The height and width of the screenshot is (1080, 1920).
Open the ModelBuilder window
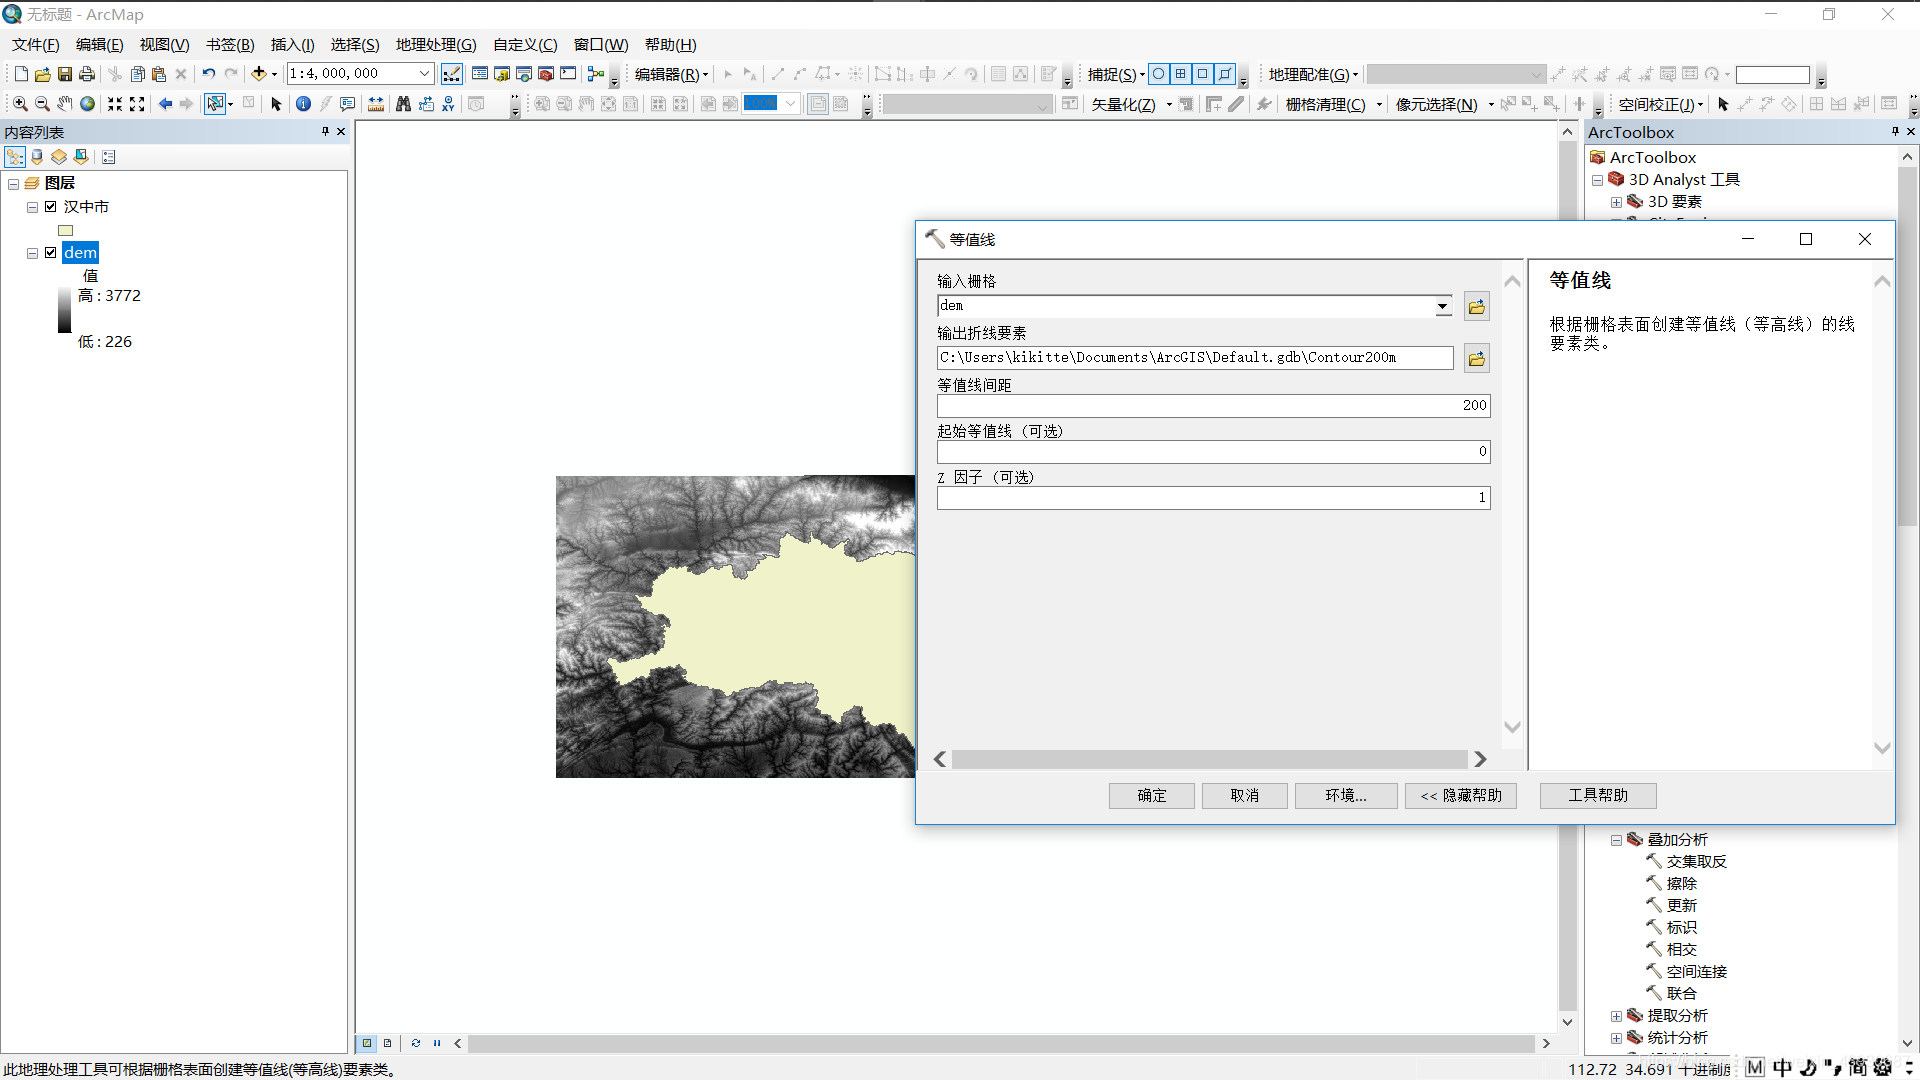596,74
